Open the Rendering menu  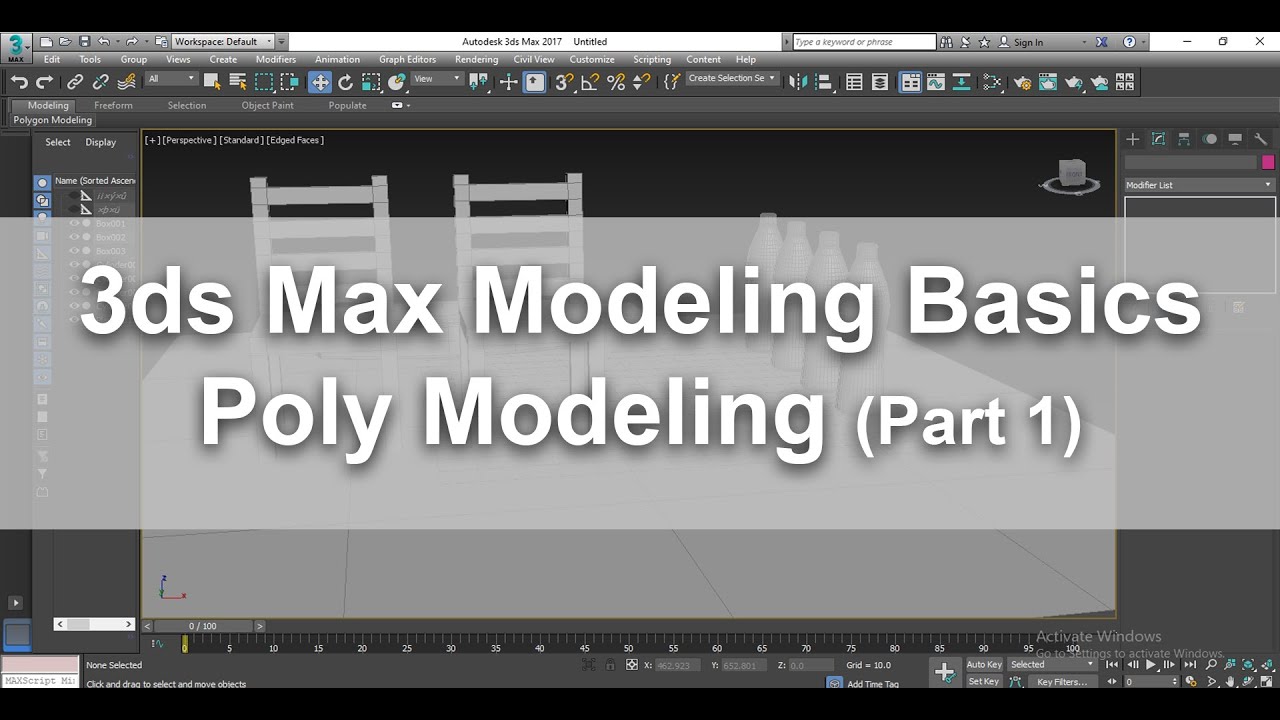tap(476, 59)
